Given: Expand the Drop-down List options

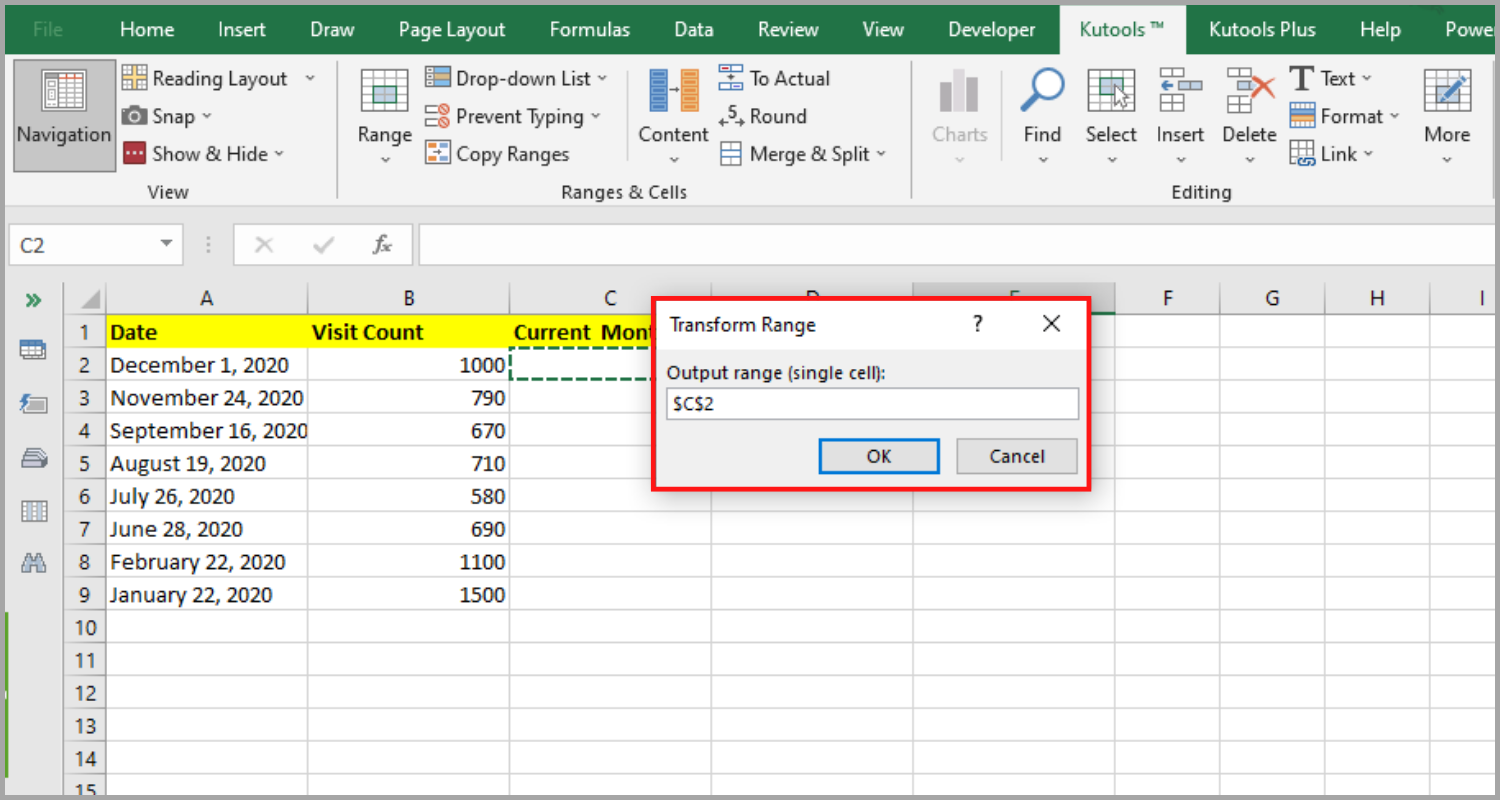Looking at the screenshot, I should 517,78.
